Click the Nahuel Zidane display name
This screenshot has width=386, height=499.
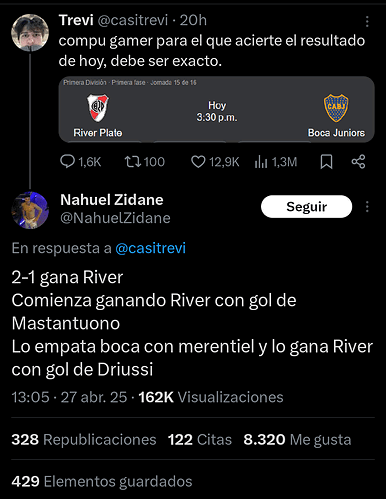pos(112,200)
